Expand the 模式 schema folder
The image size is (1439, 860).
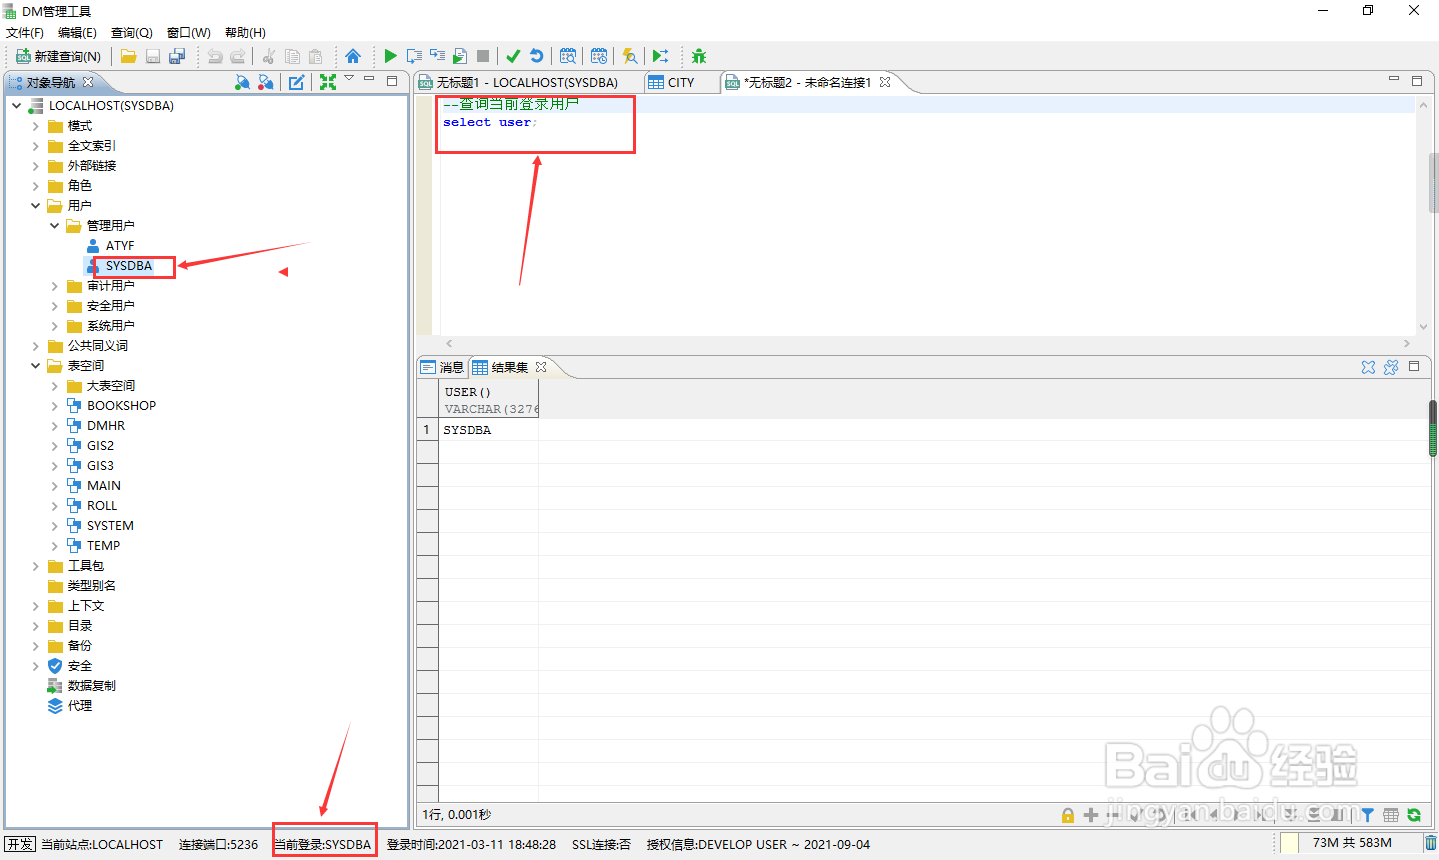(x=36, y=126)
